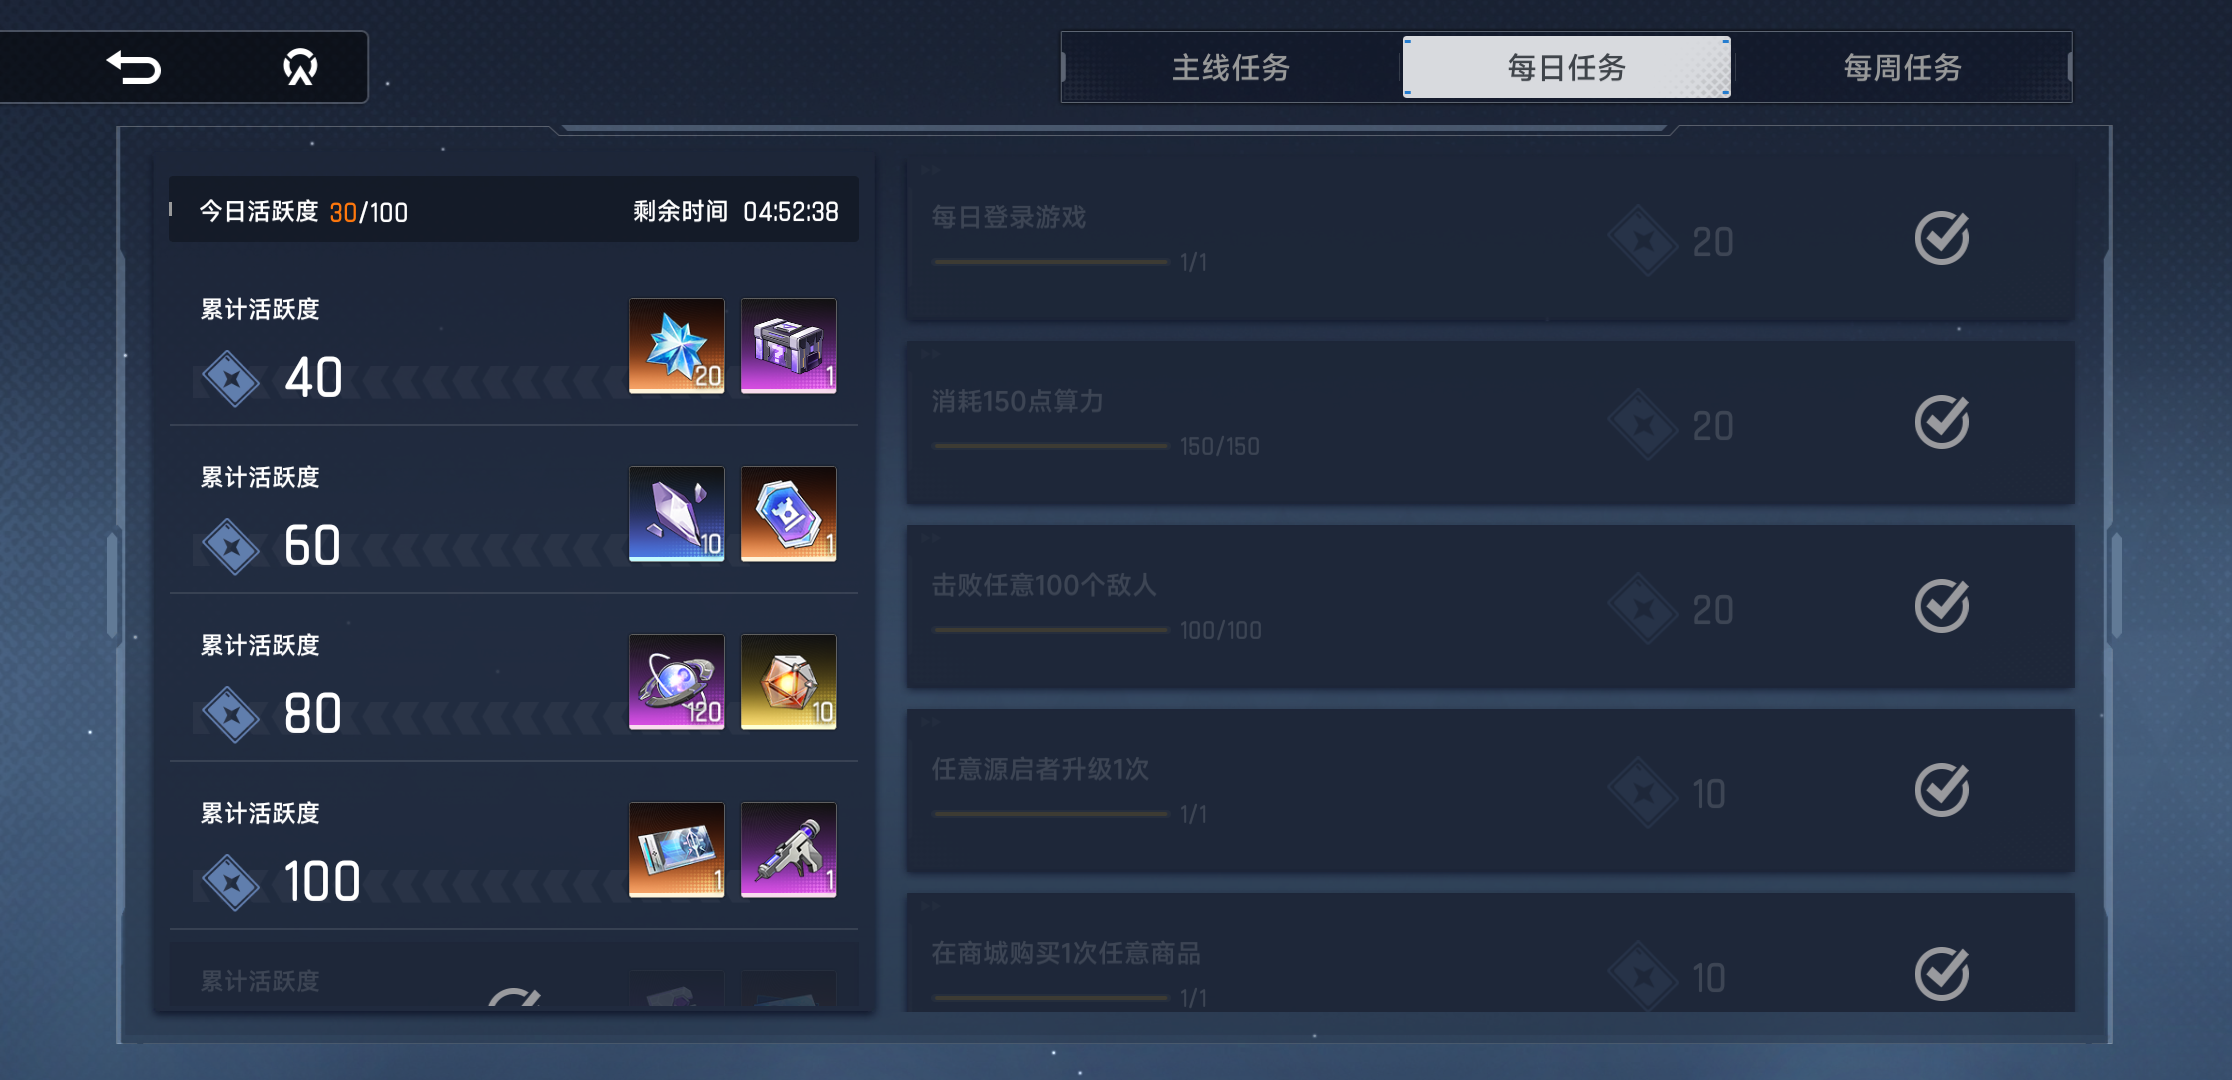Tap the ticket card reward at 100

(x=676, y=850)
